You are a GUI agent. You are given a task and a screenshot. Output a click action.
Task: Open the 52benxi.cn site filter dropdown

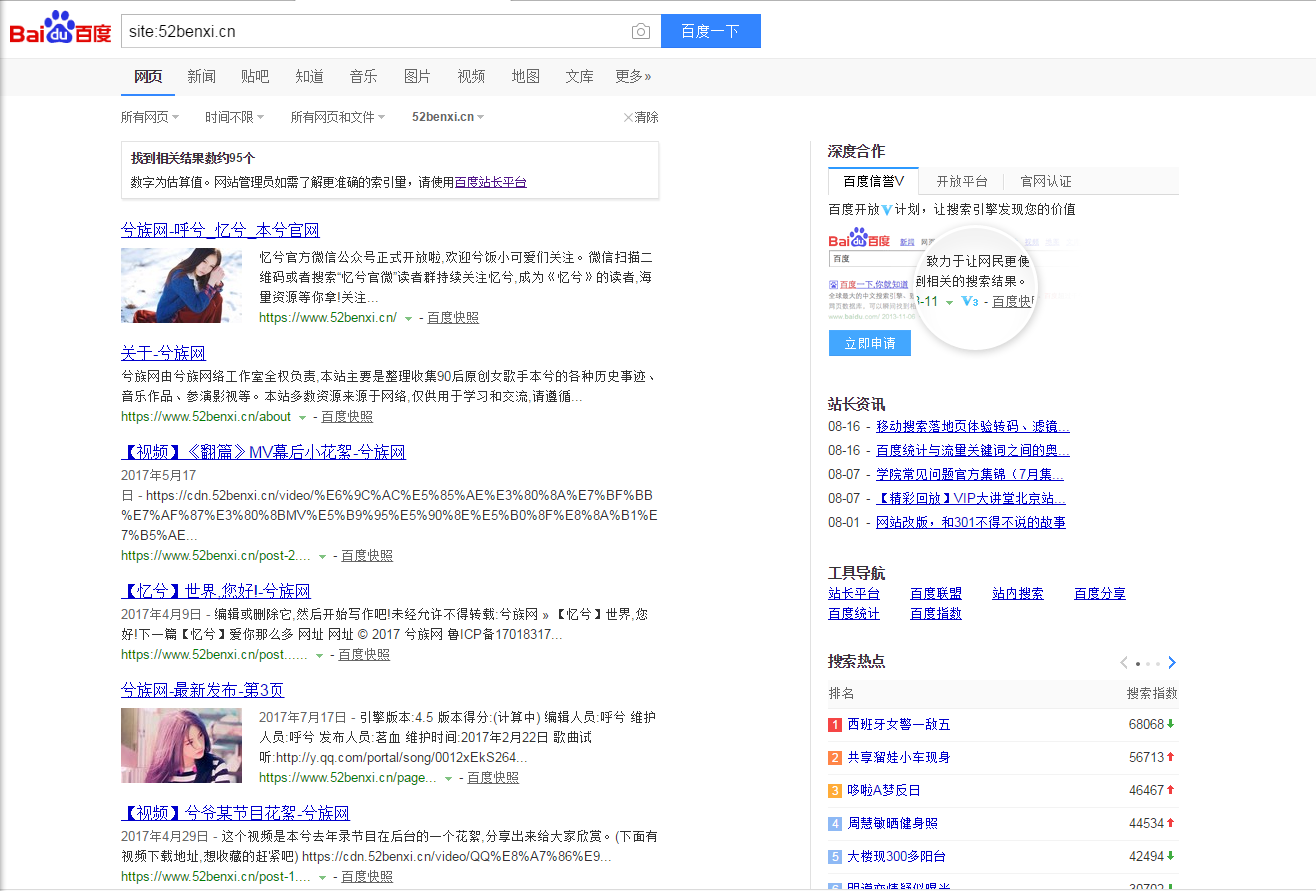click(x=448, y=117)
